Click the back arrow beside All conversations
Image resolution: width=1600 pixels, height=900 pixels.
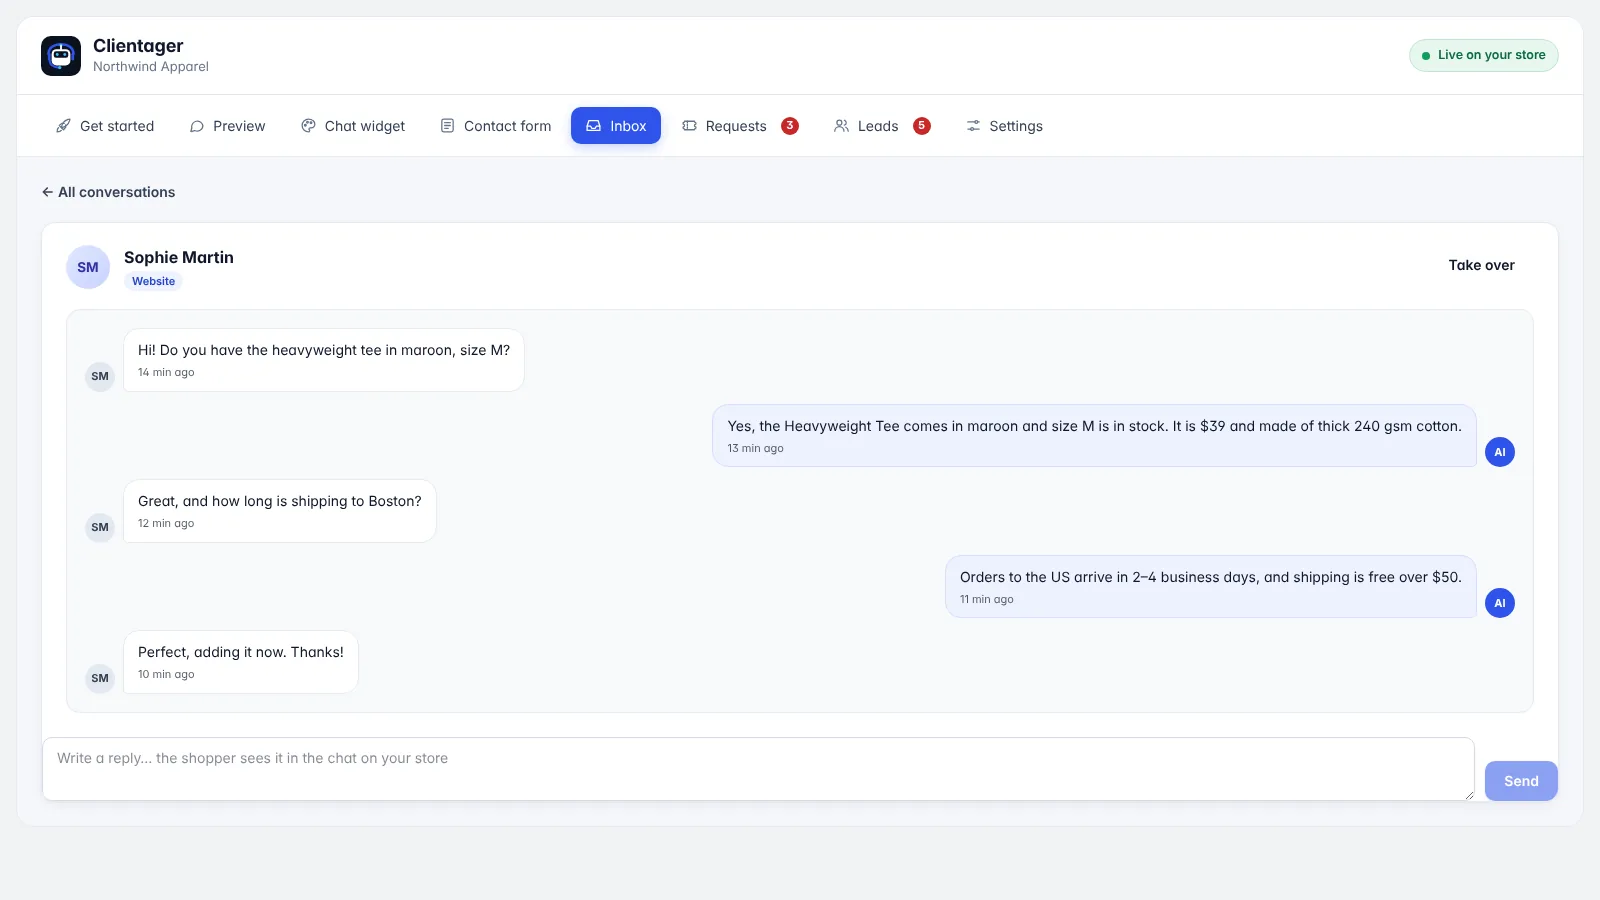click(47, 192)
